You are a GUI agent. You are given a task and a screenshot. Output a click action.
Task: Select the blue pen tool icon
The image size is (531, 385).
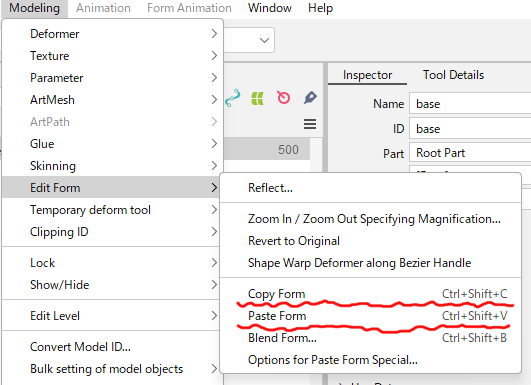[310, 98]
